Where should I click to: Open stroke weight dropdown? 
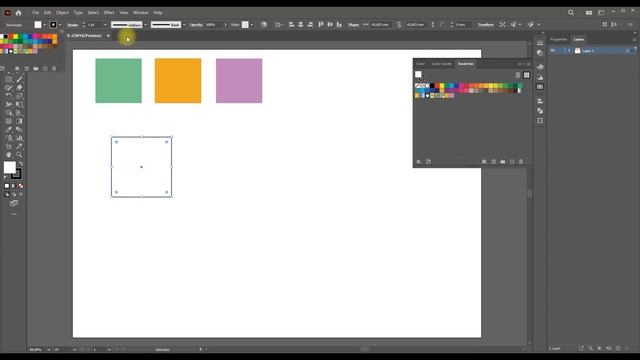tap(105, 25)
